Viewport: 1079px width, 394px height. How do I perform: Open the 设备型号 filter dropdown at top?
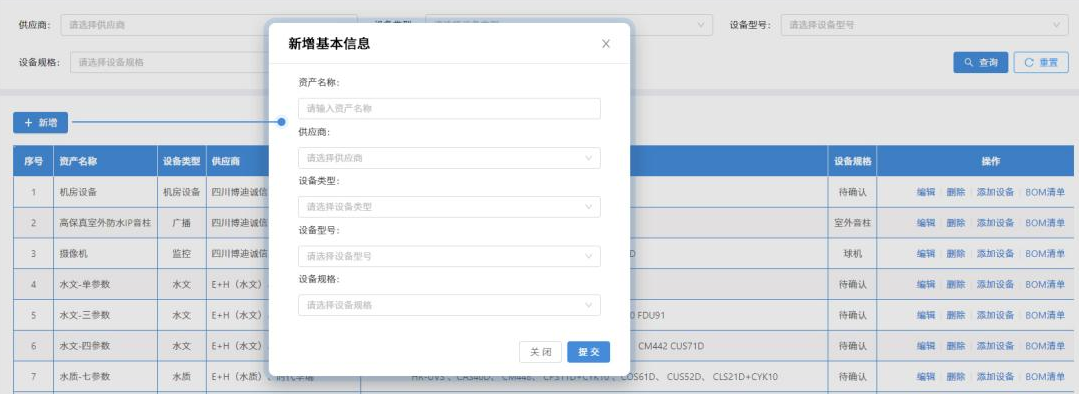[925, 25]
